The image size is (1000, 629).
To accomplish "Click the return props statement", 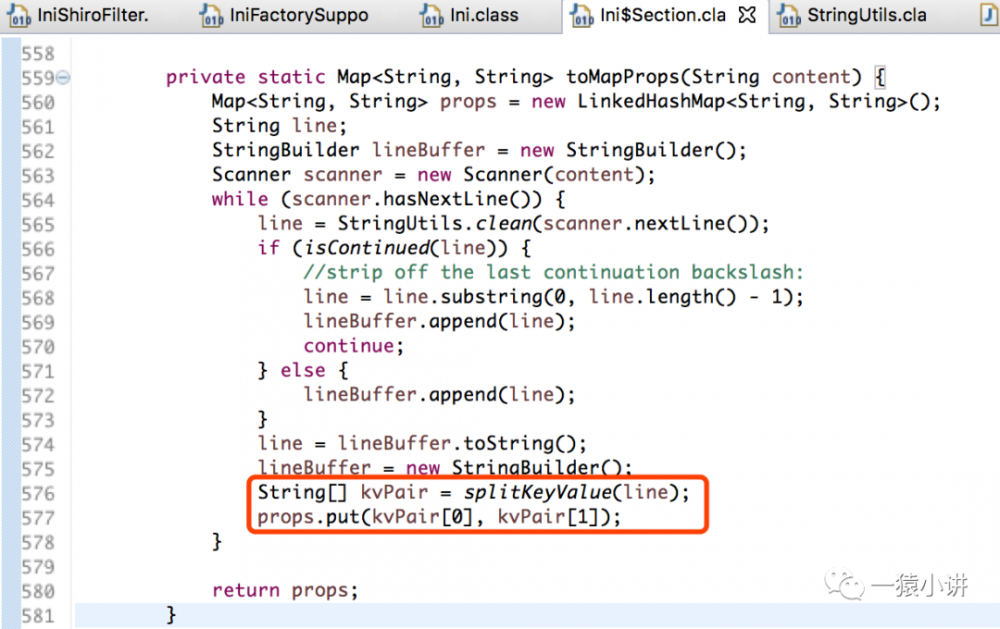I will click(x=285, y=591).
